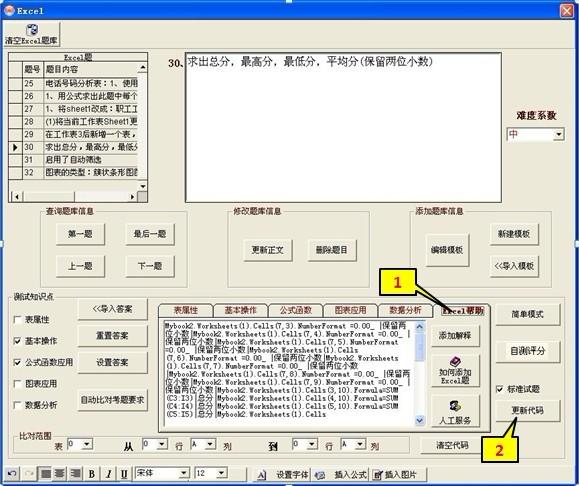This screenshot has height=486, width=579.
Task: Switch to the 表属性 tab
Action: coord(186,311)
